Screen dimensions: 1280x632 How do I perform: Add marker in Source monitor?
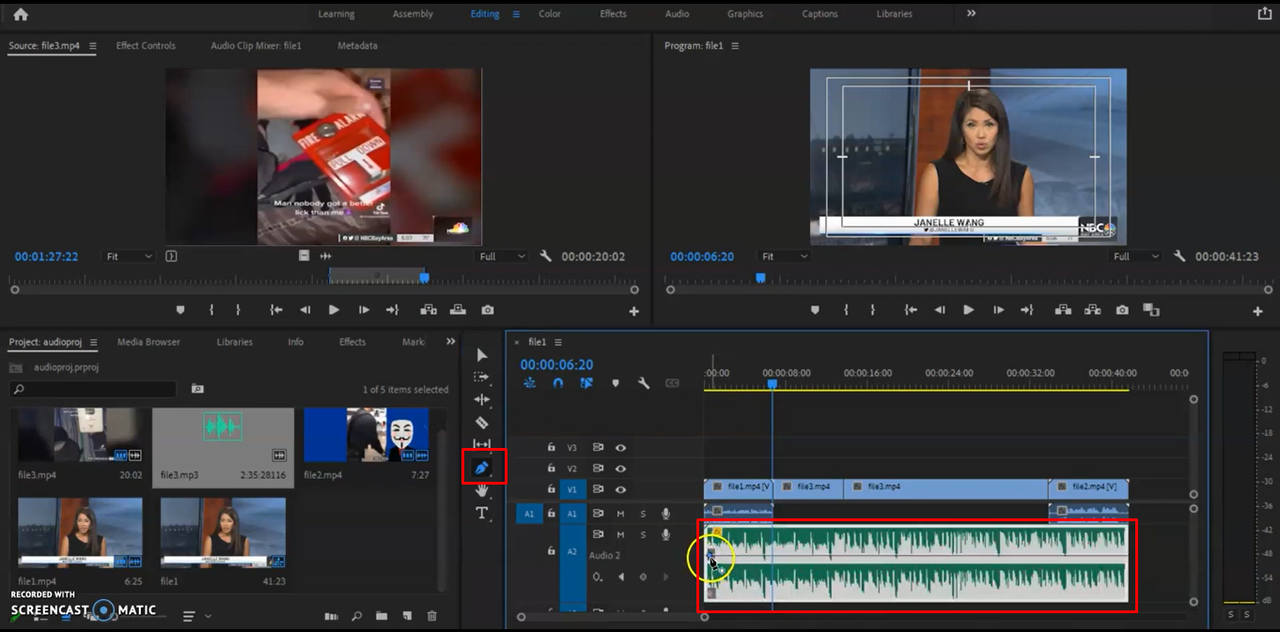click(181, 310)
